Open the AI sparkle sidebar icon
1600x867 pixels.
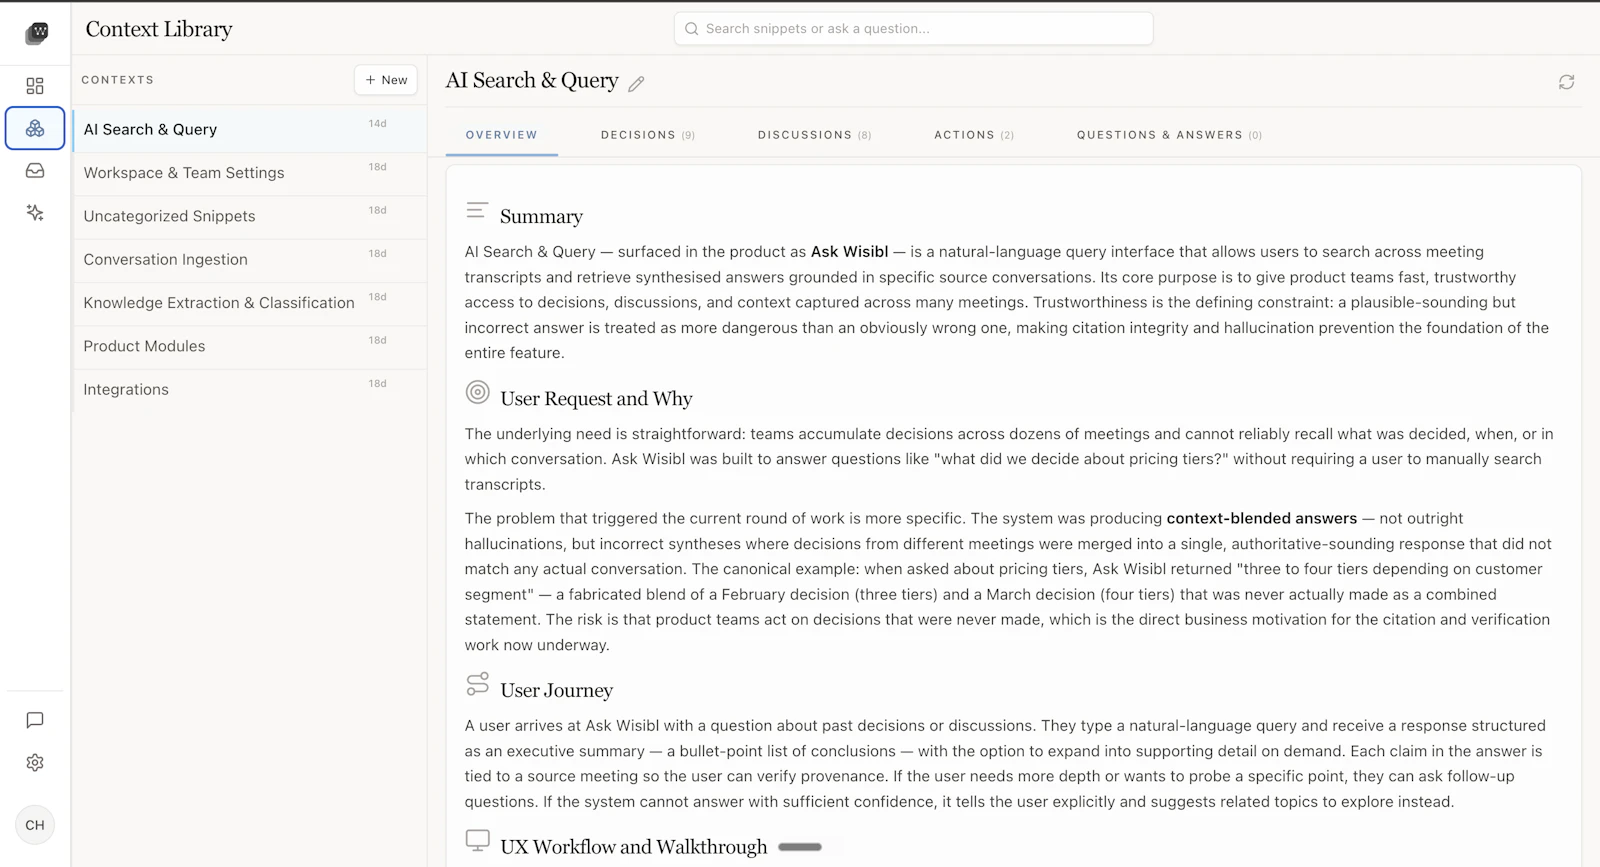[35, 213]
